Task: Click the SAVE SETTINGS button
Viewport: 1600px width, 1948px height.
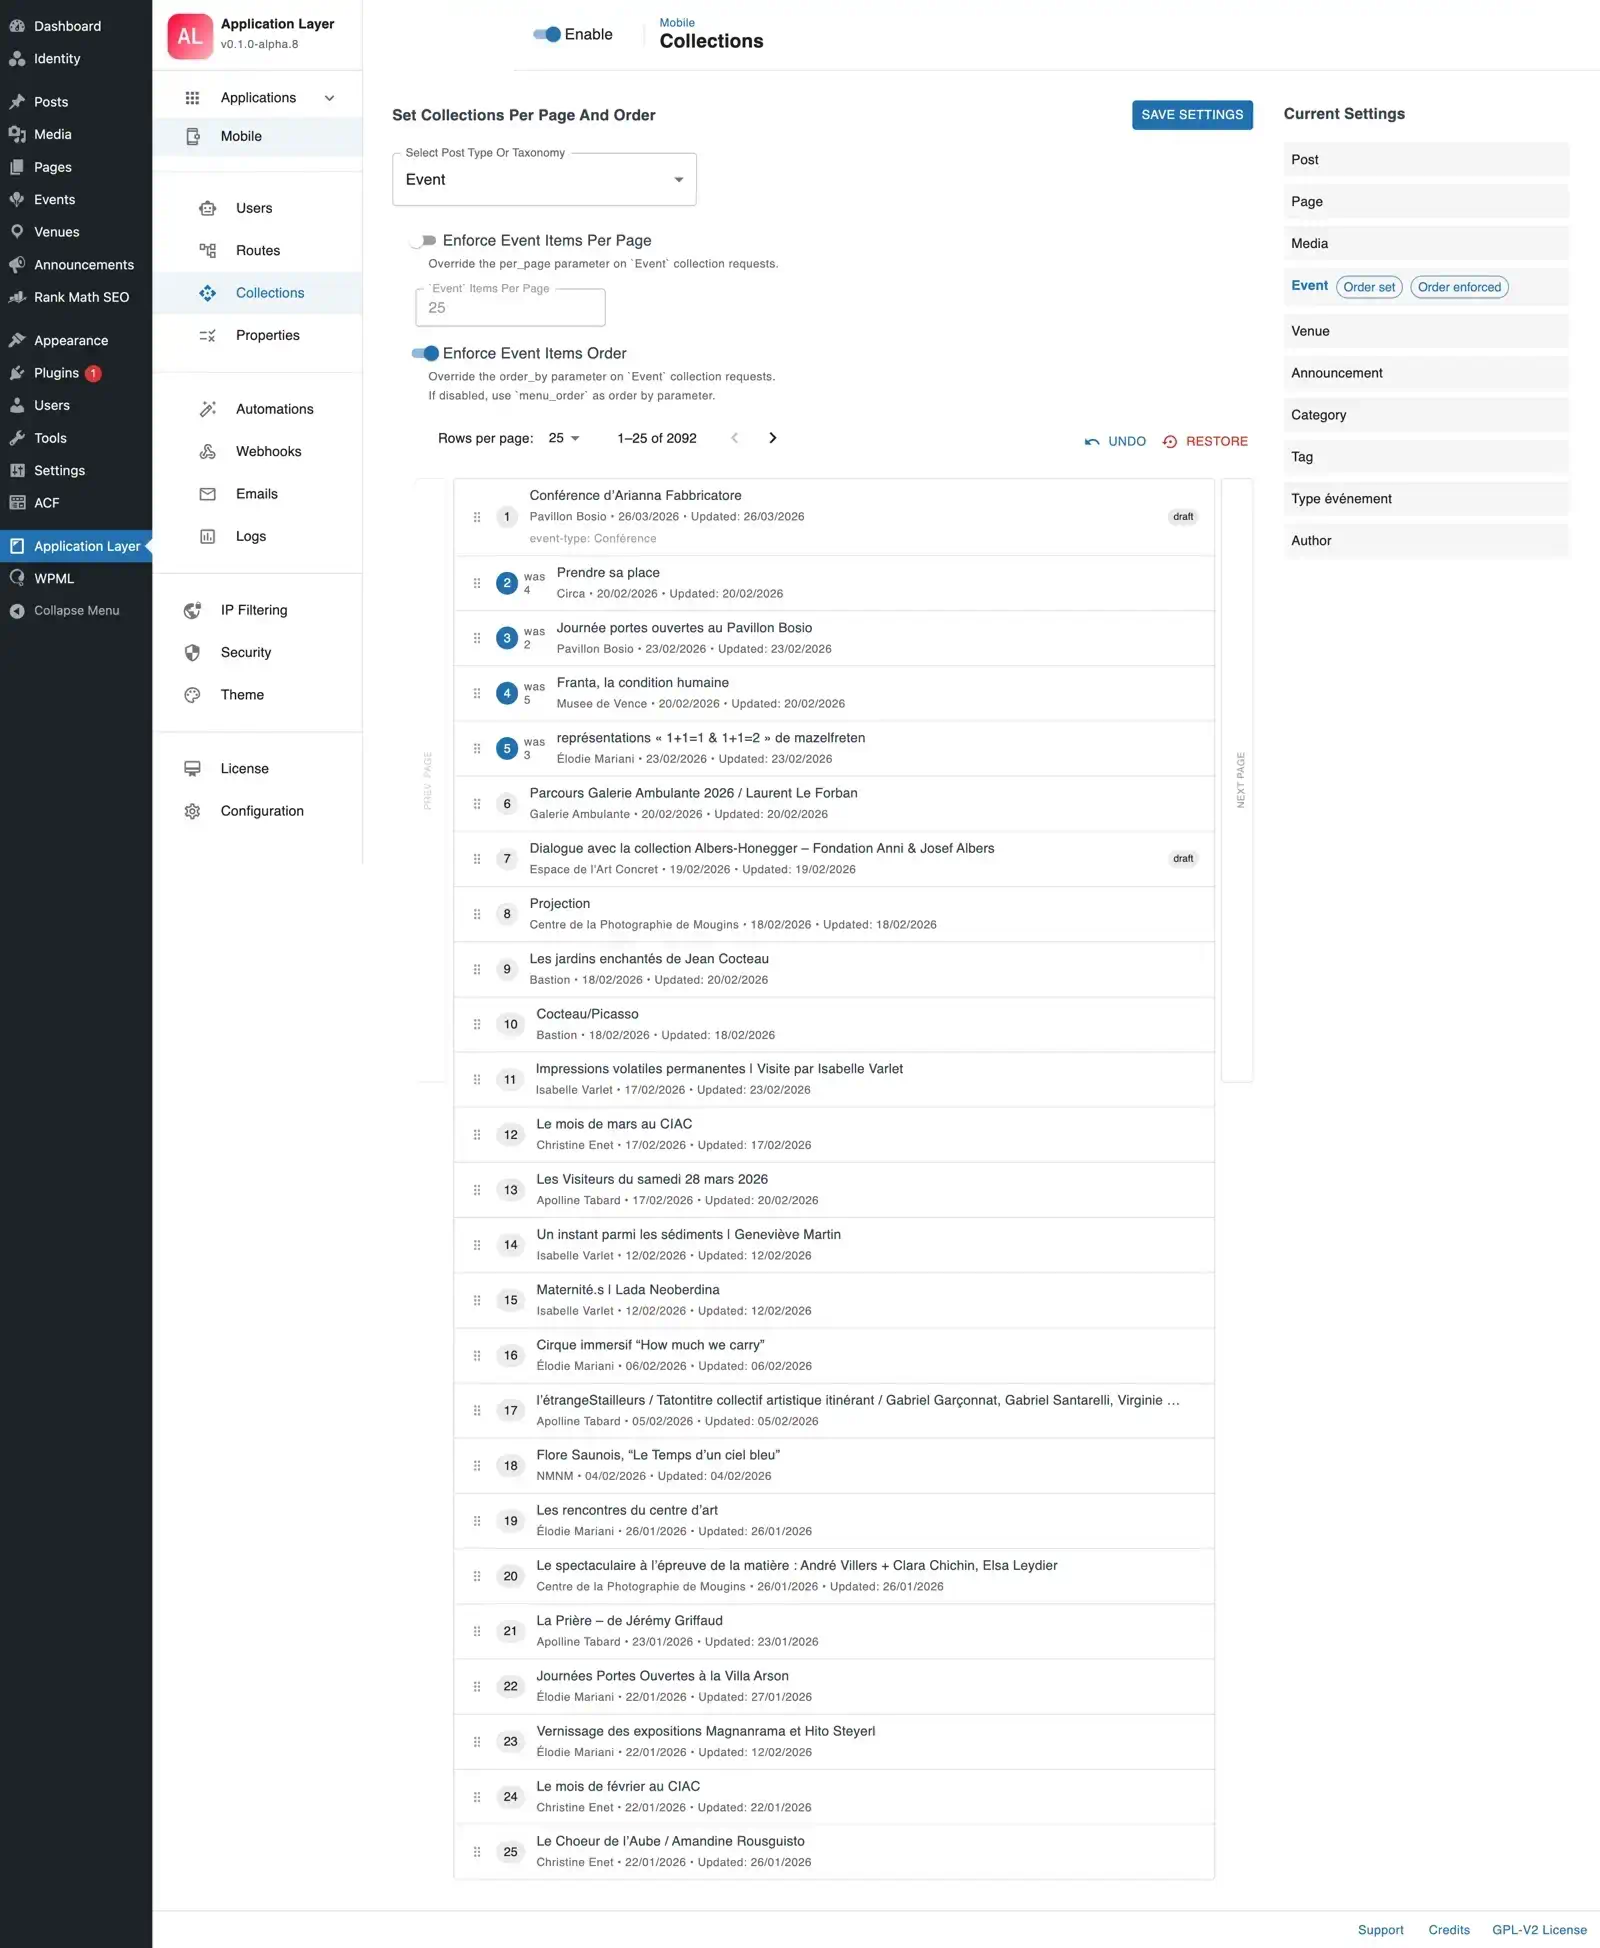Action: tap(1191, 115)
